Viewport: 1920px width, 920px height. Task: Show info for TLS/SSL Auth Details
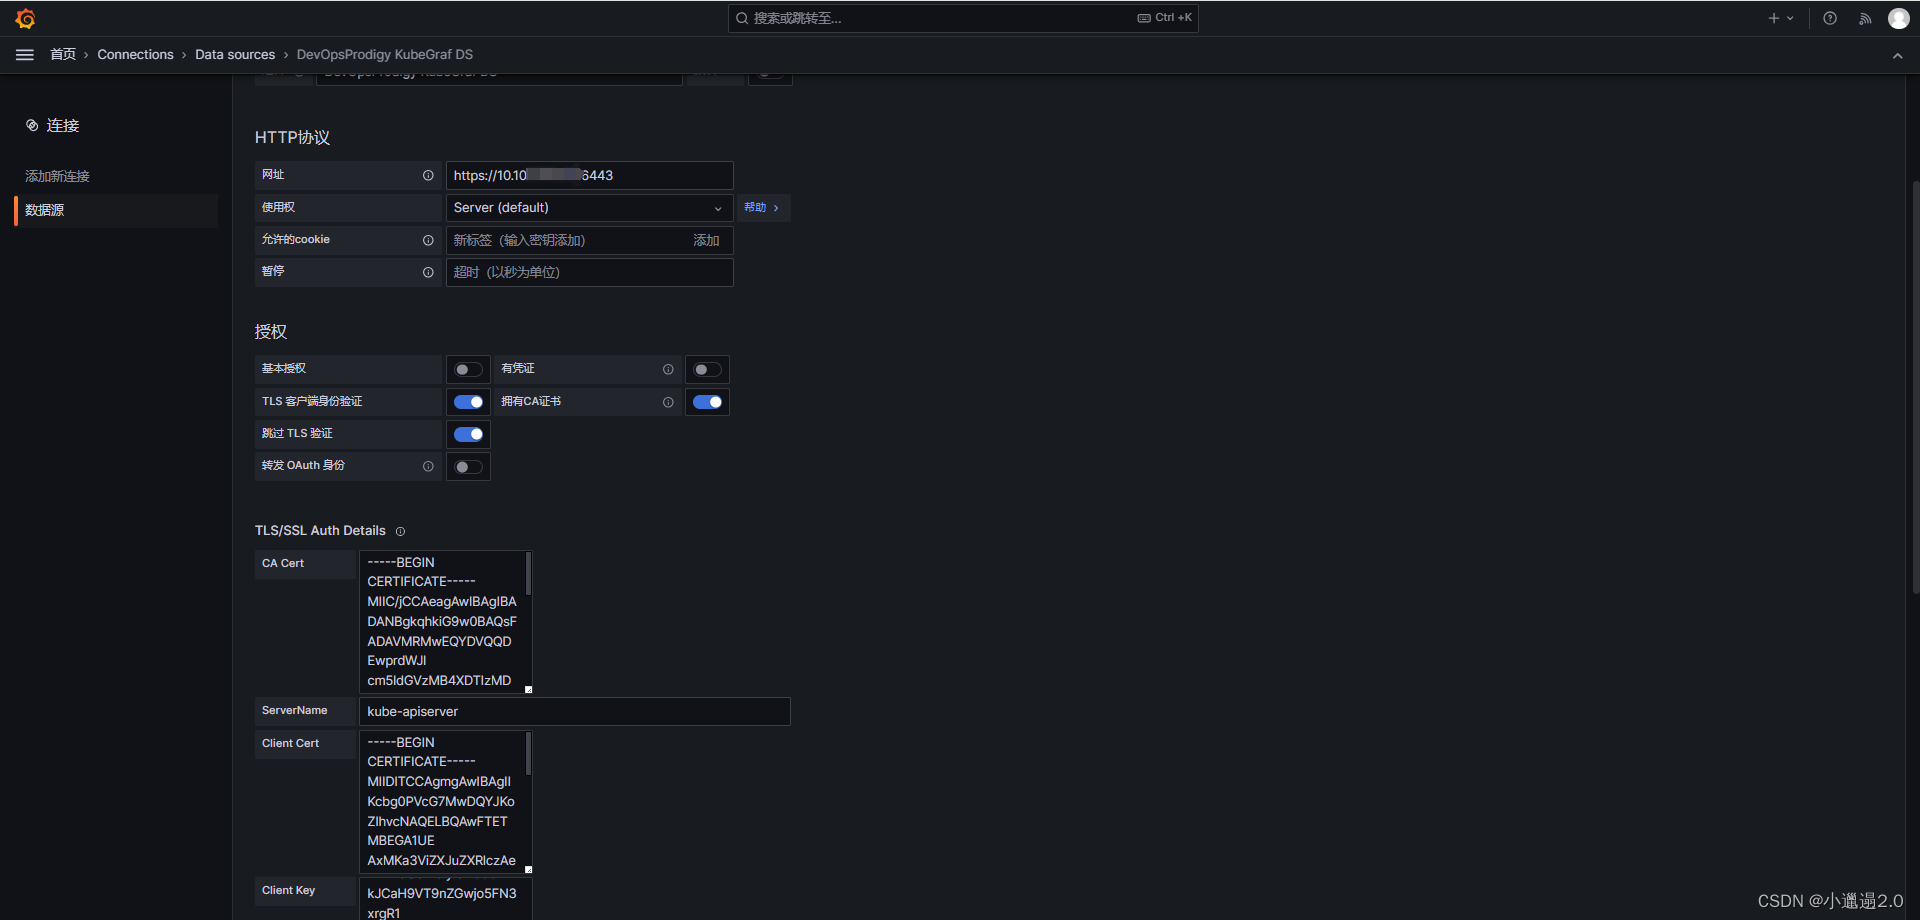point(400,531)
